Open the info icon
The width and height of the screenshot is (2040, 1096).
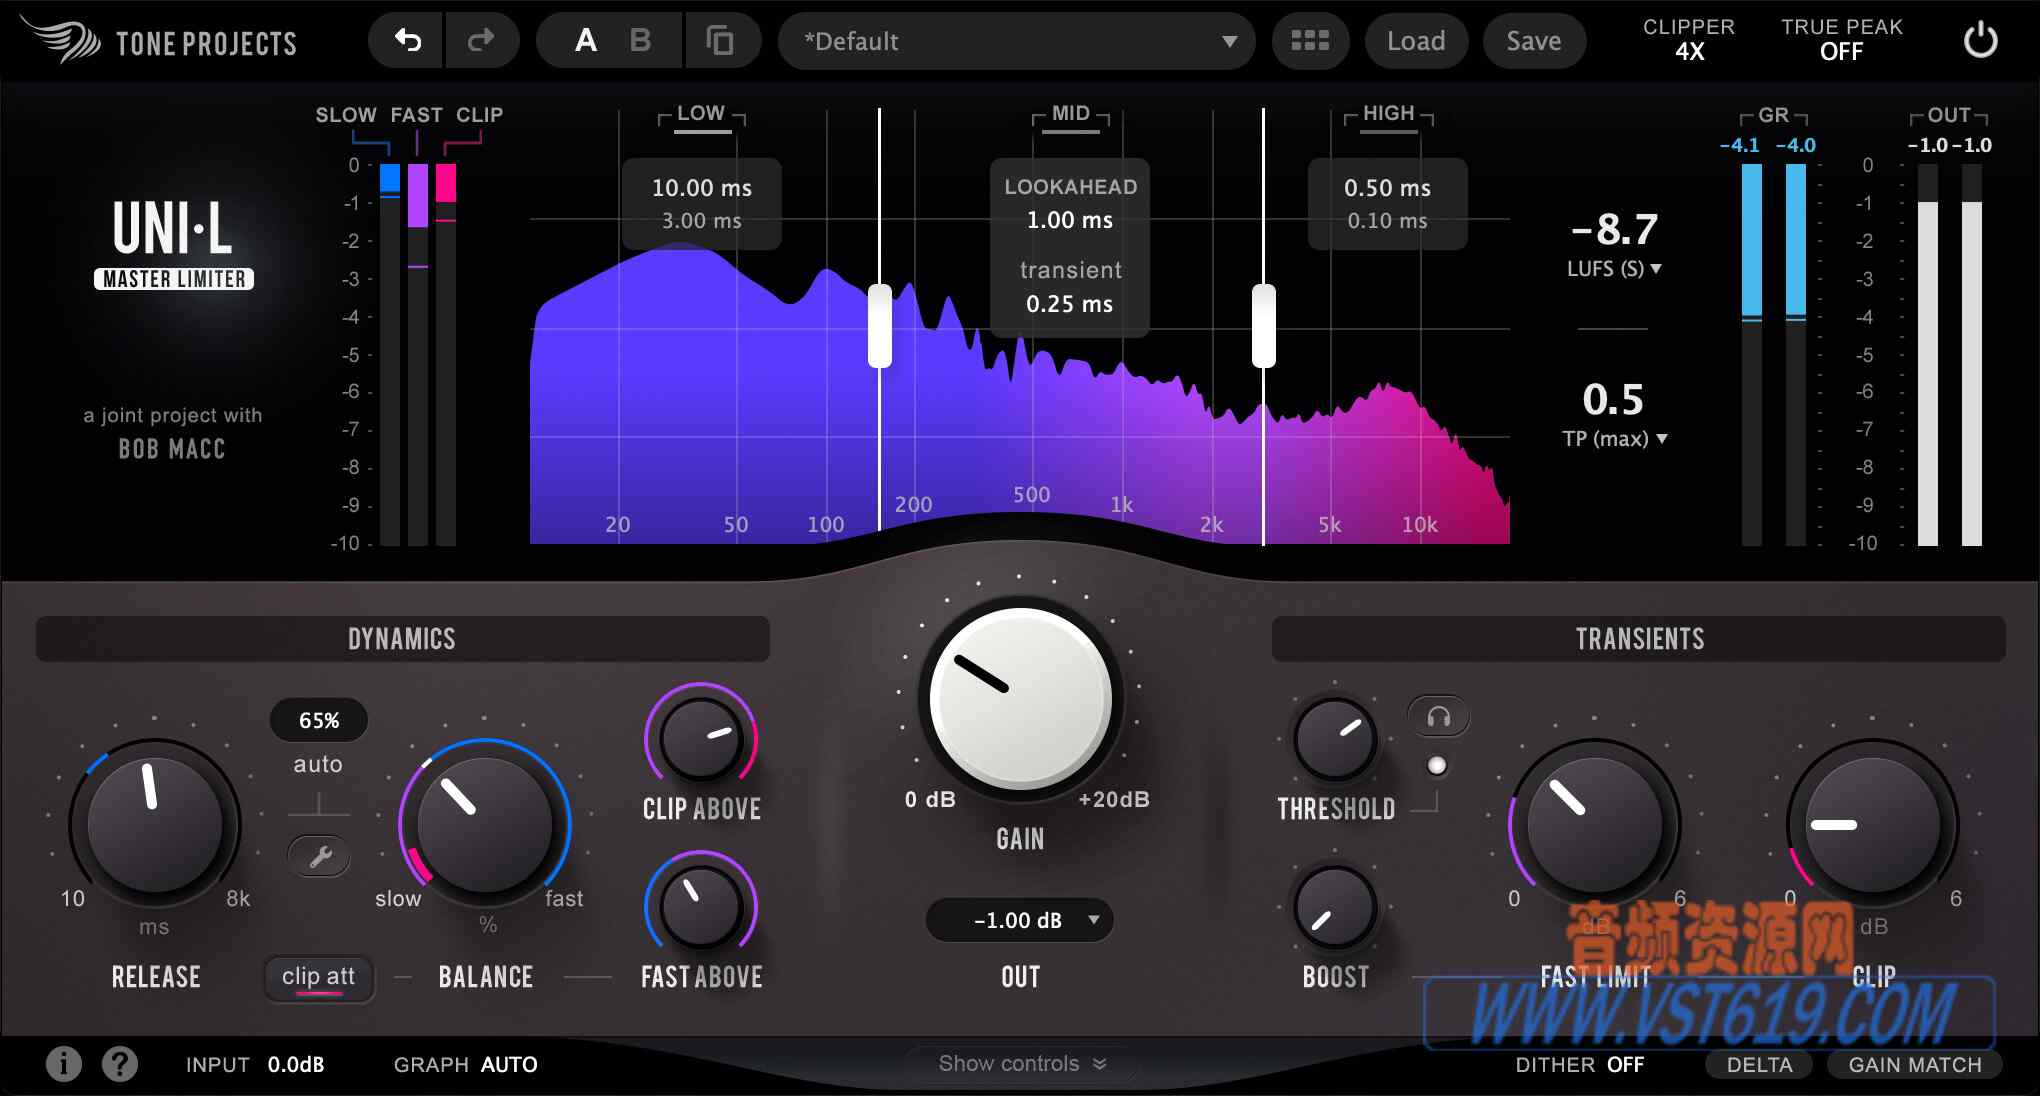coord(64,1064)
